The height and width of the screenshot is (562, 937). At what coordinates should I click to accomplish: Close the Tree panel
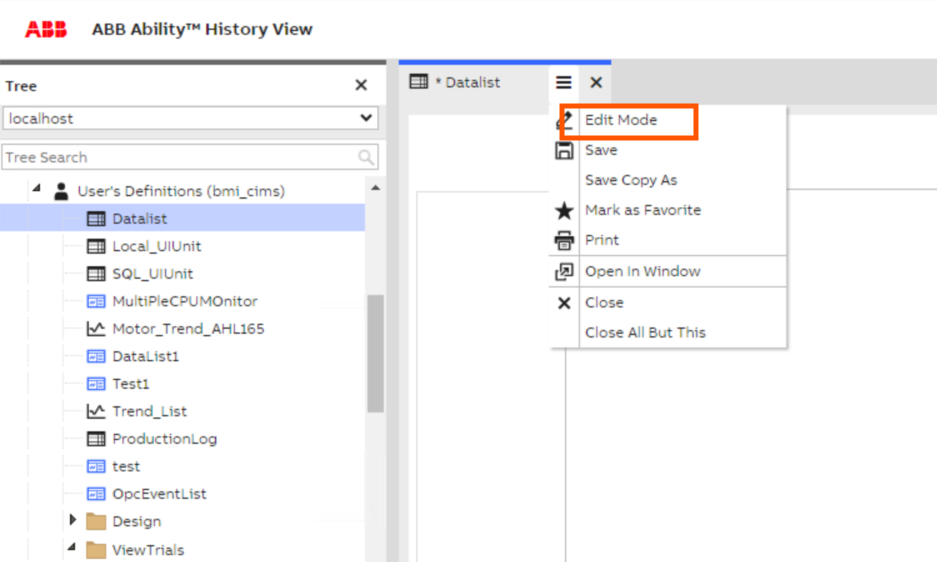(x=361, y=85)
